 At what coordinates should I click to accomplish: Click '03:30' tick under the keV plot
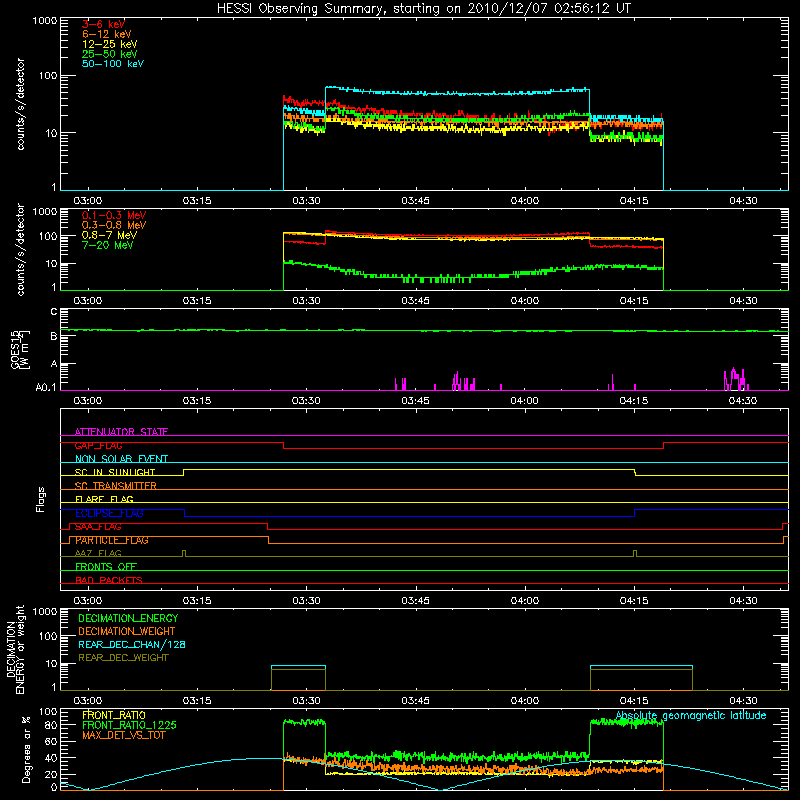tap(306, 201)
